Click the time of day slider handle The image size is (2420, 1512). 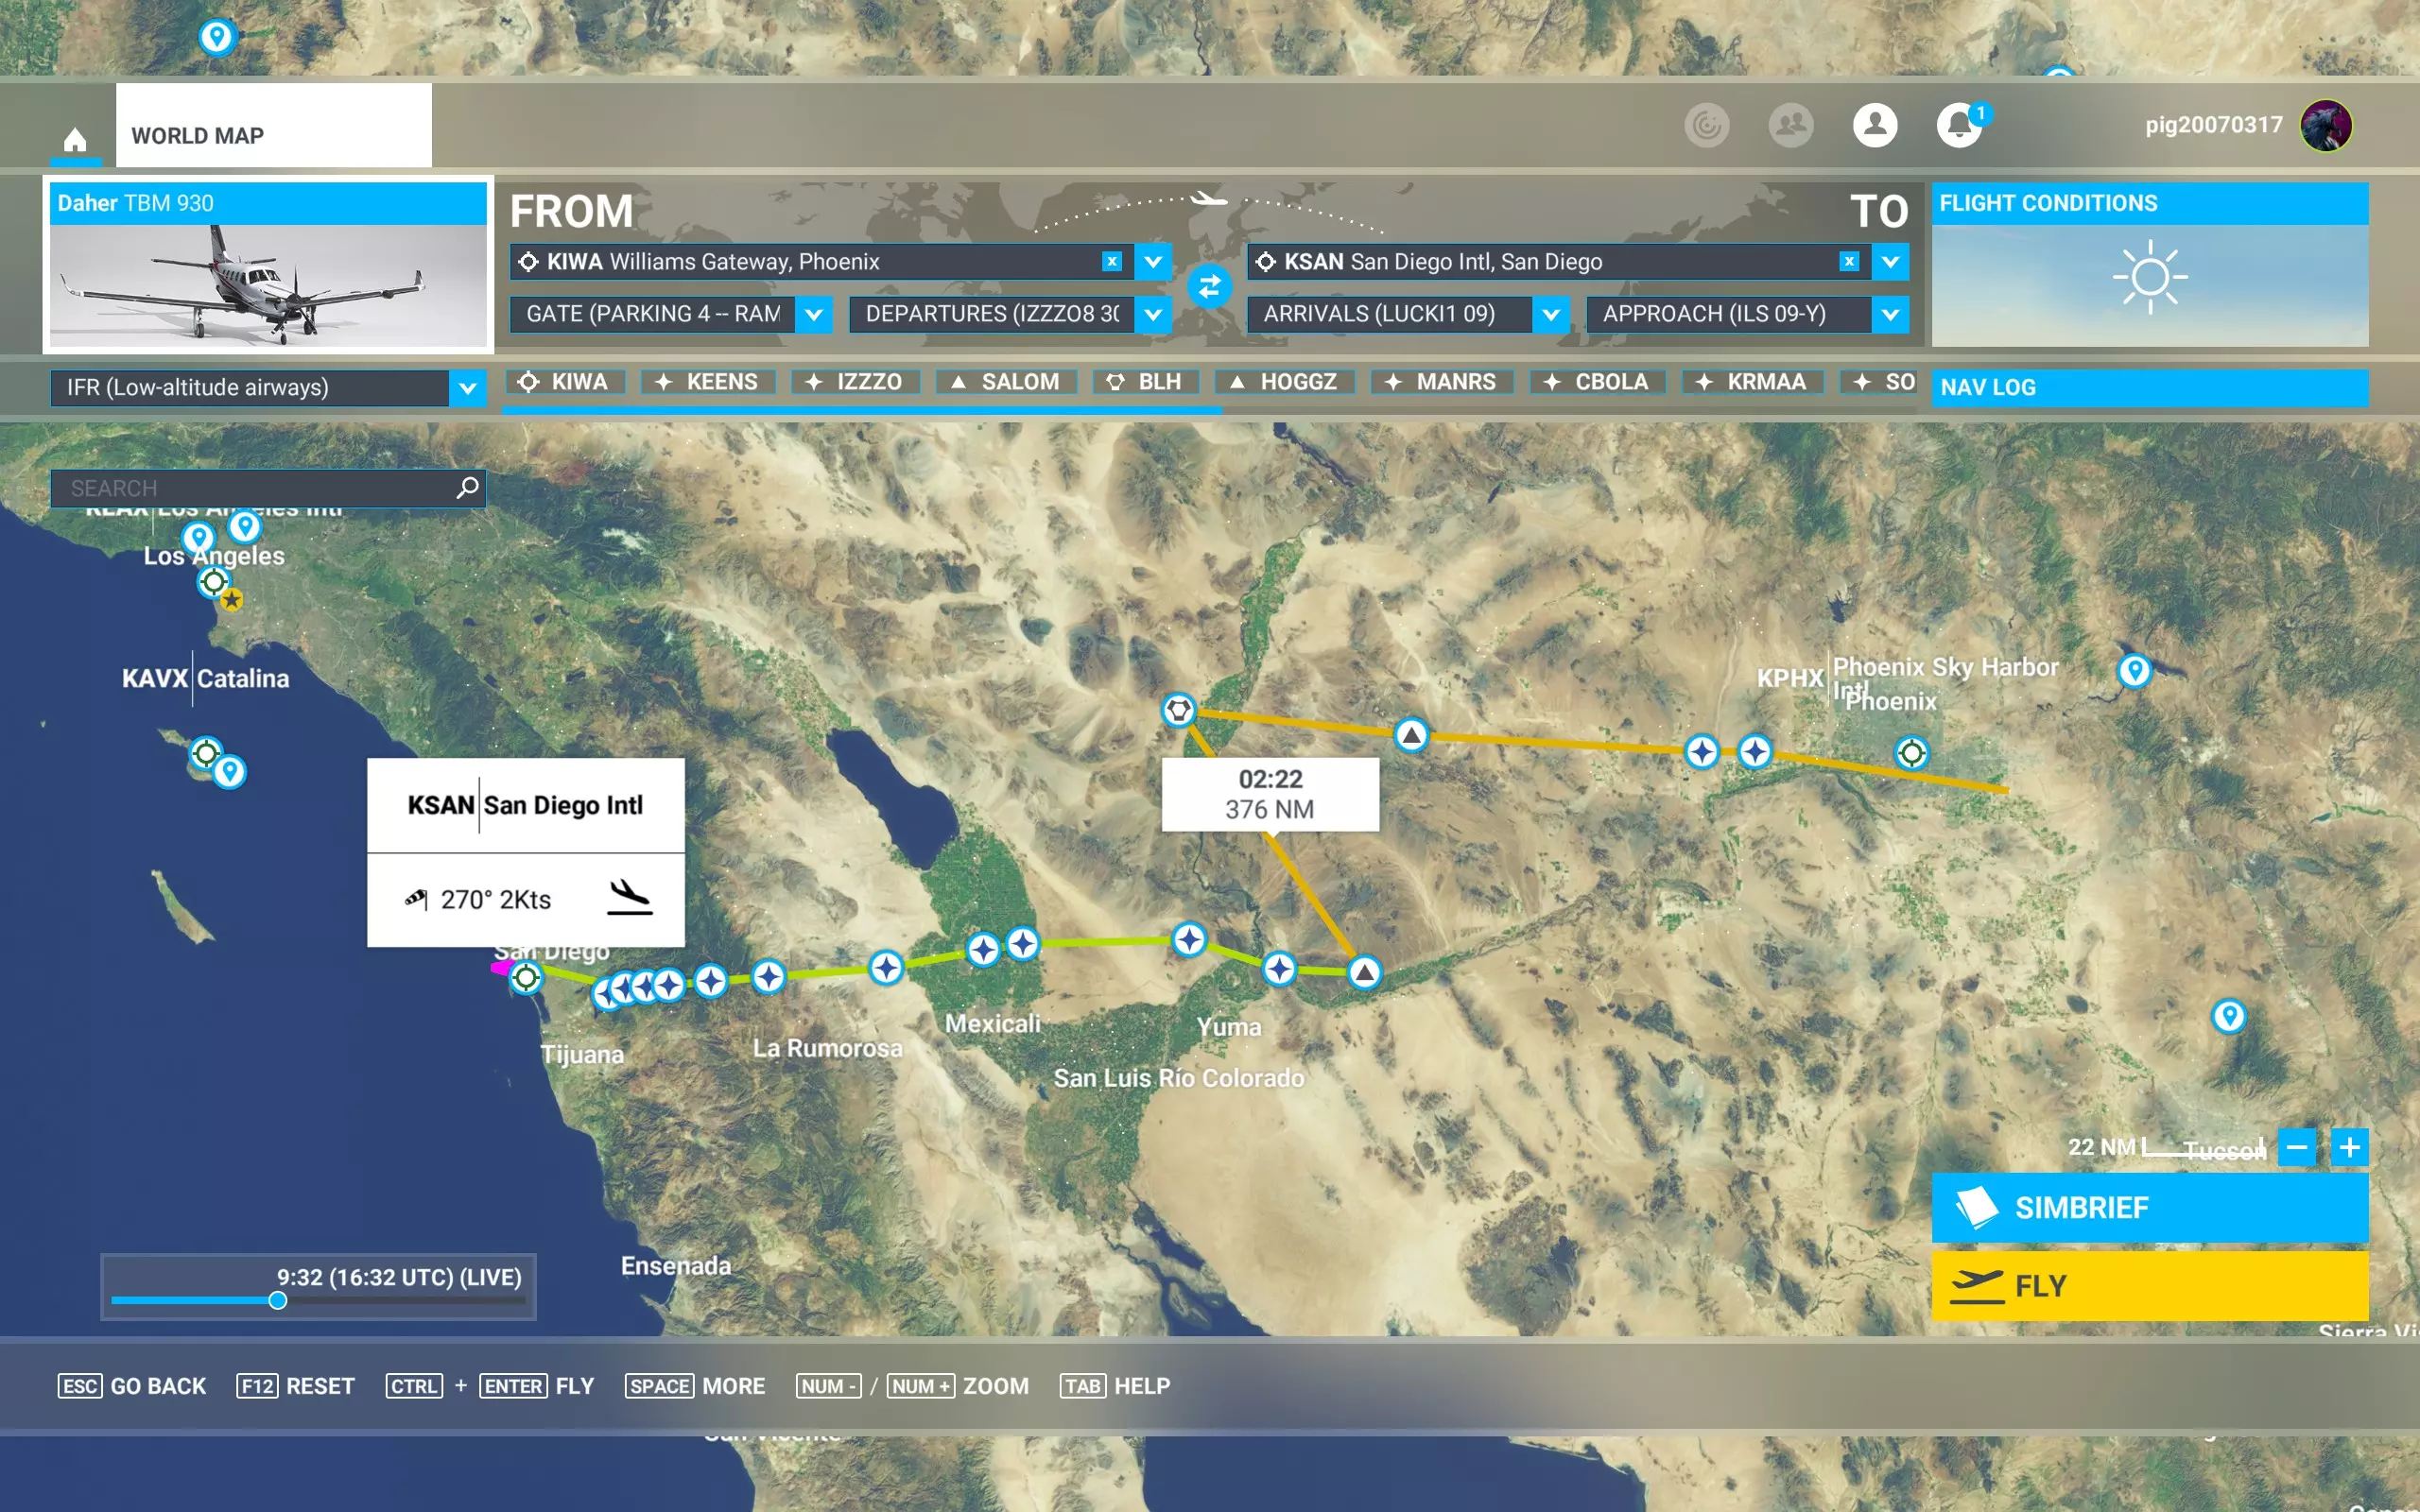pos(278,1300)
